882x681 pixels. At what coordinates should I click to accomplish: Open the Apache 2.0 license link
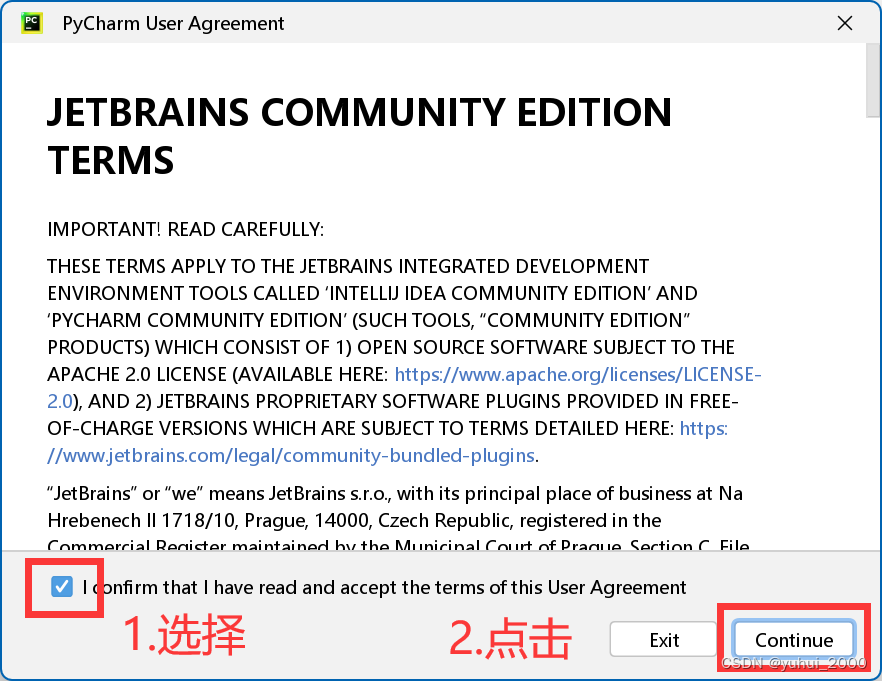click(578, 375)
